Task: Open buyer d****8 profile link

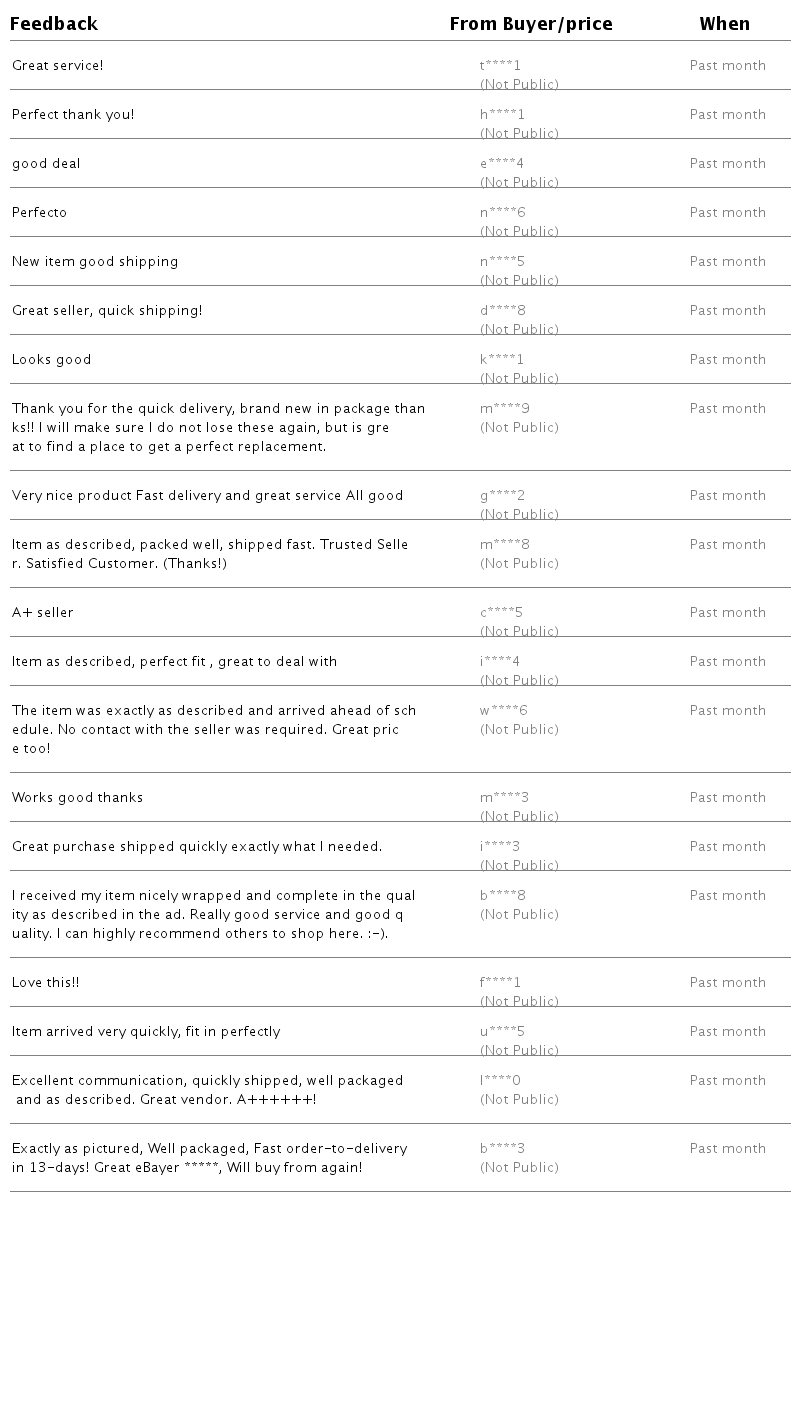Action: [x=502, y=311]
